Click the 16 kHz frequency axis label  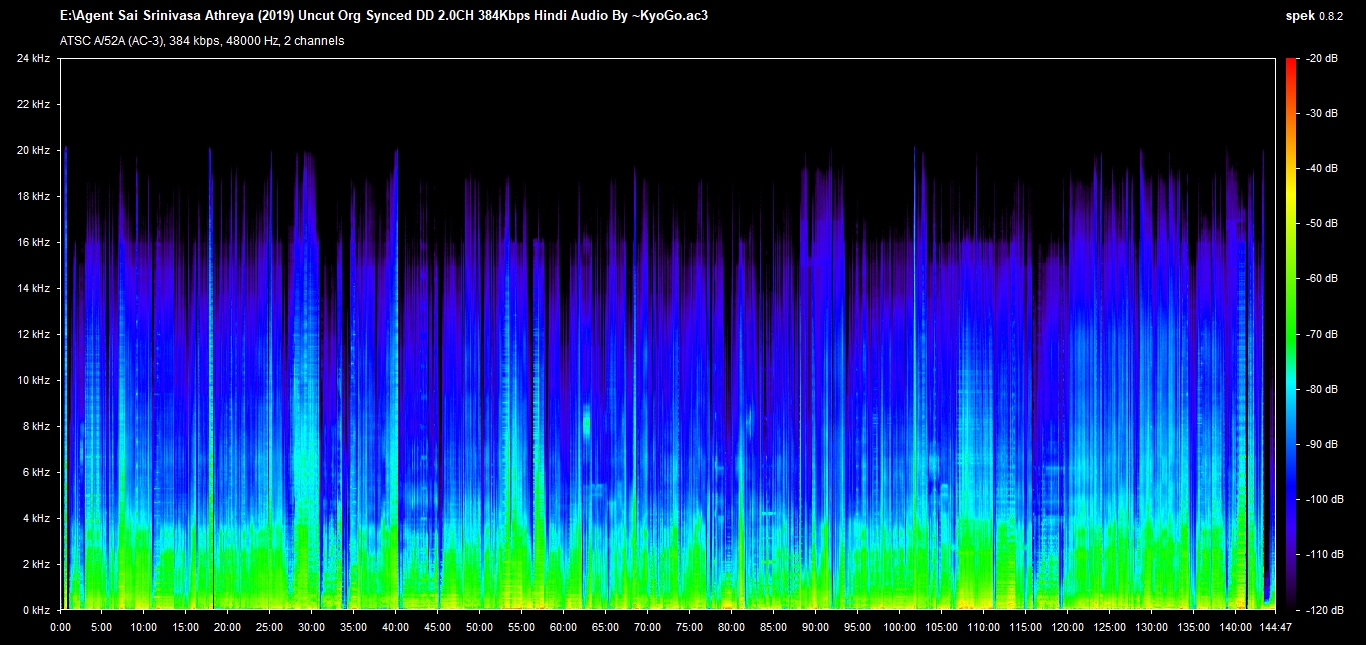(x=33, y=242)
